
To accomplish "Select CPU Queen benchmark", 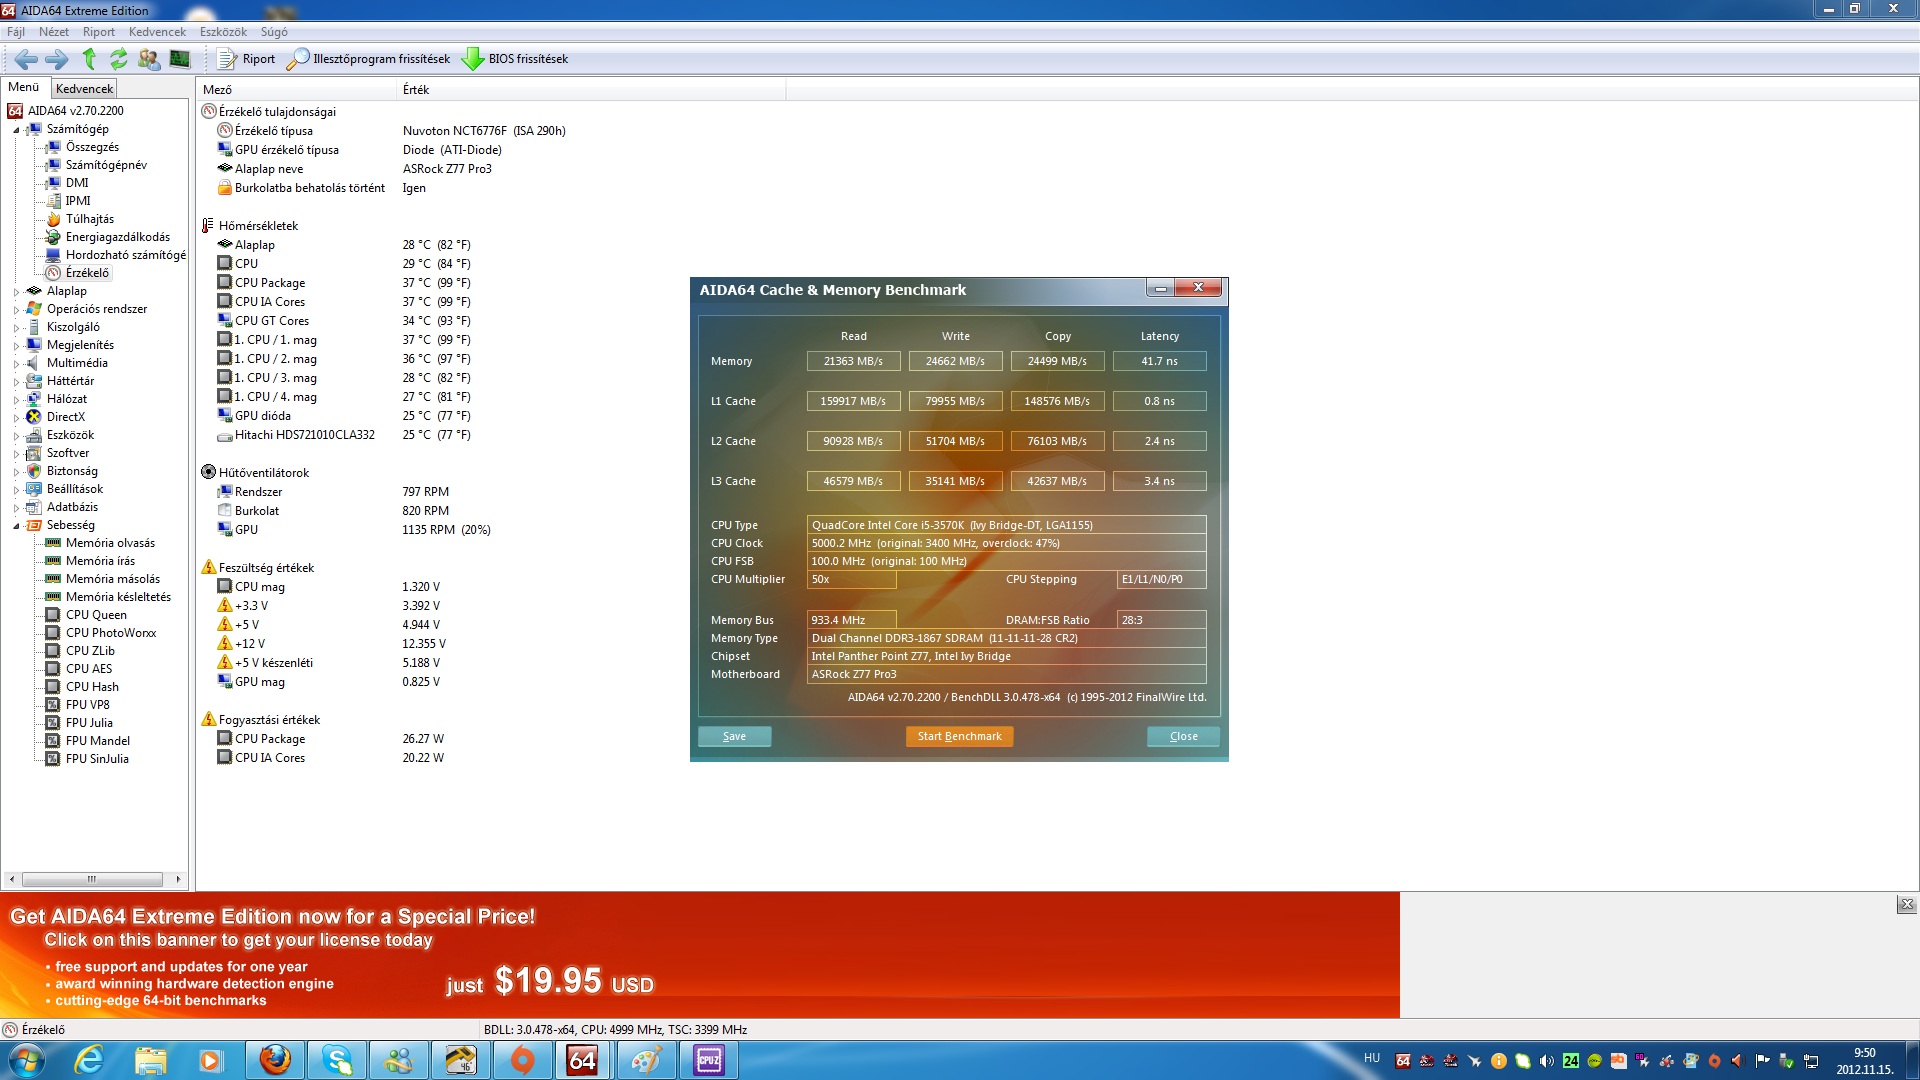I will (x=96, y=615).
